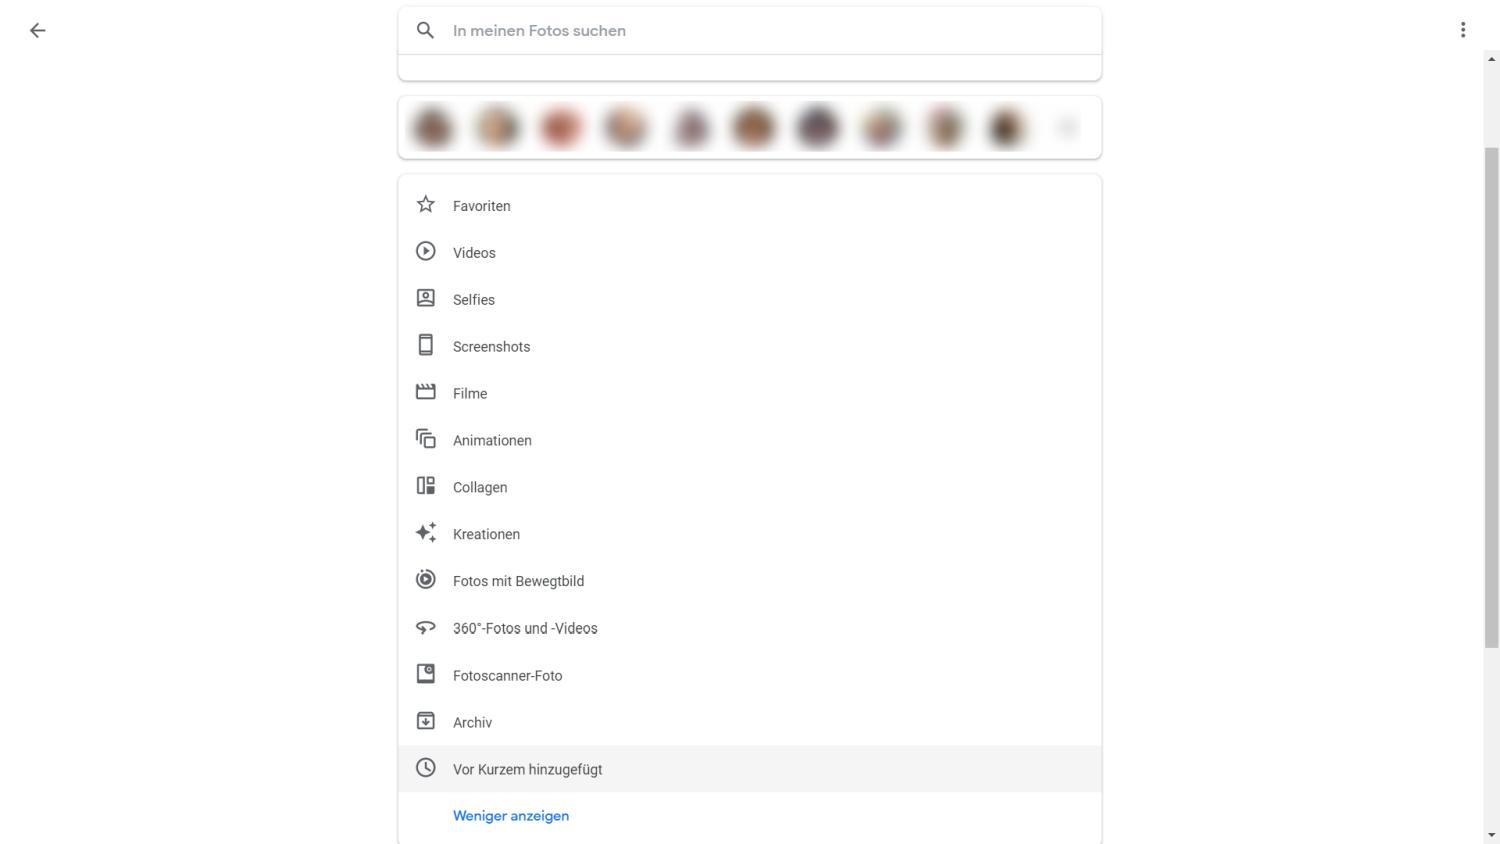
Task: Select Animationen from the list
Action: pyautogui.click(x=492, y=441)
